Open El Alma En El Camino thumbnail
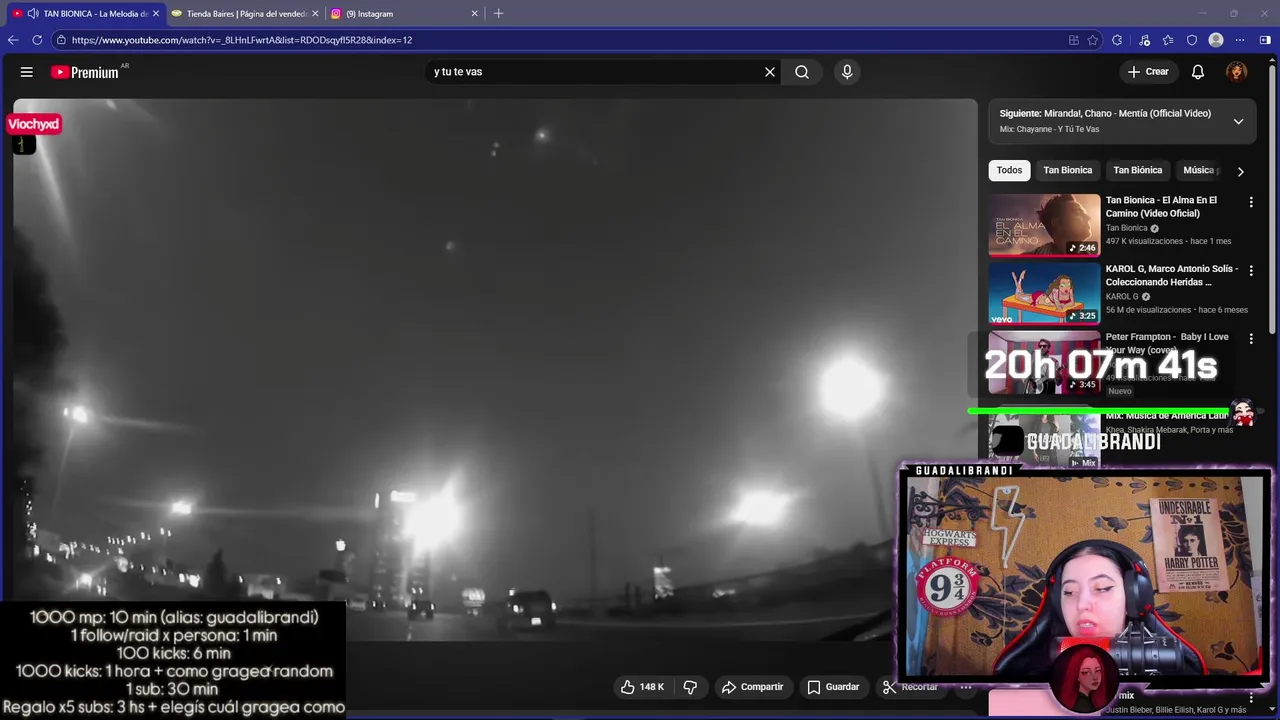This screenshot has height=720, width=1280. point(1044,225)
